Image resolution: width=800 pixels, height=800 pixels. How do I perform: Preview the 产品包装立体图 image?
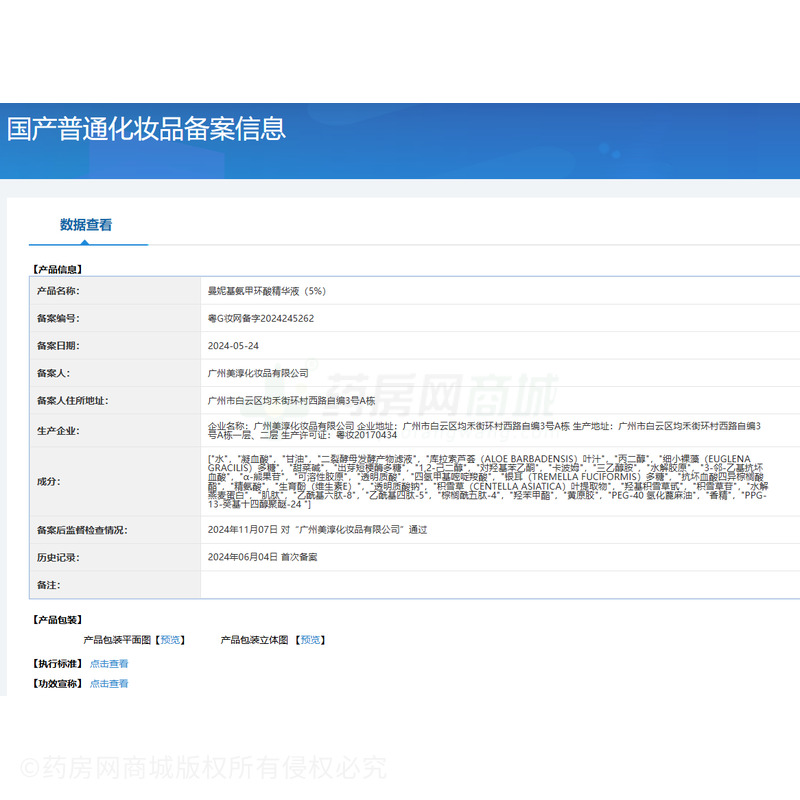310,640
